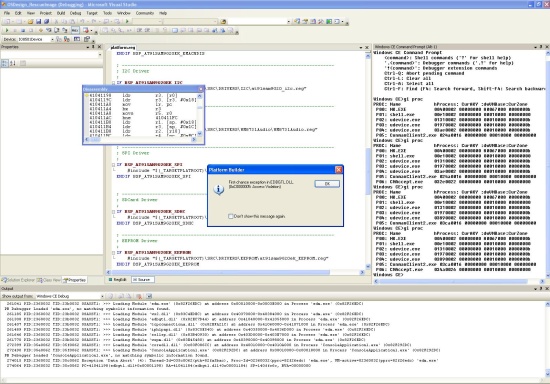Open the editor tab list dropdown arrow
Screen dimensions: 550x384
361,47
